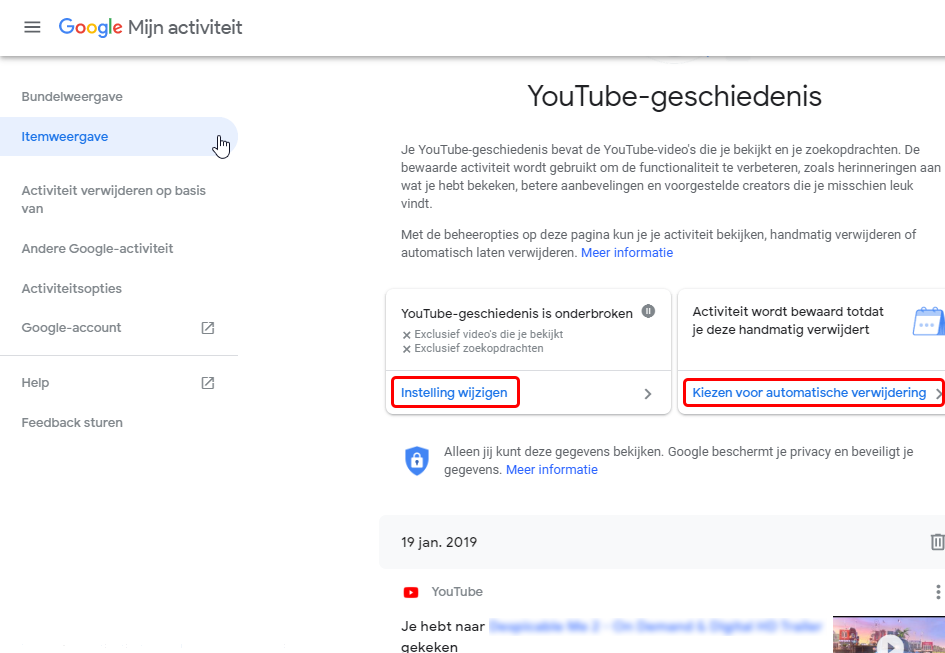Open external link icon beside Google-account
945x653 pixels.
pyautogui.click(x=208, y=328)
